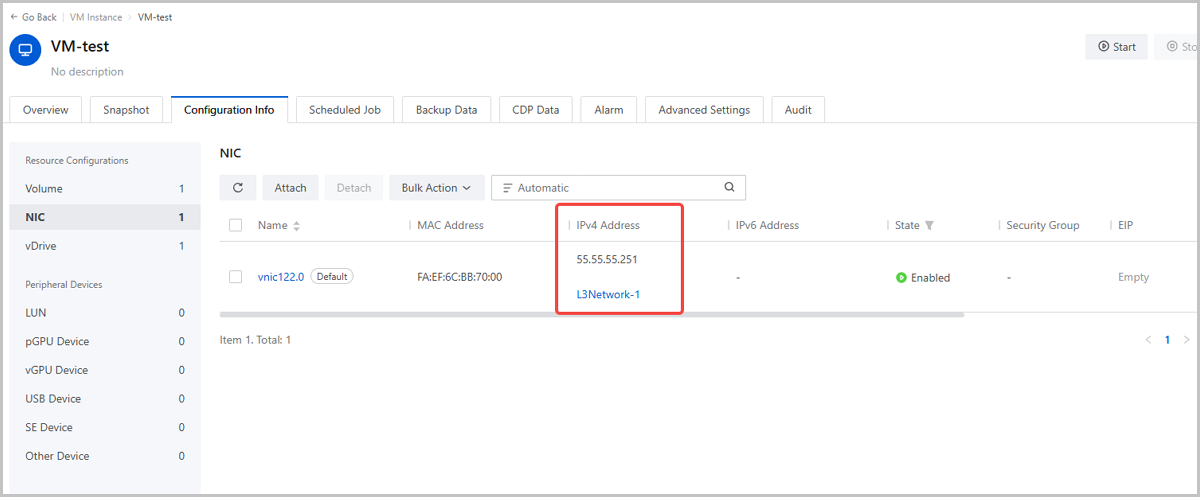Click the Name column sort arrows
The height and width of the screenshot is (497, 1200).
click(297, 226)
